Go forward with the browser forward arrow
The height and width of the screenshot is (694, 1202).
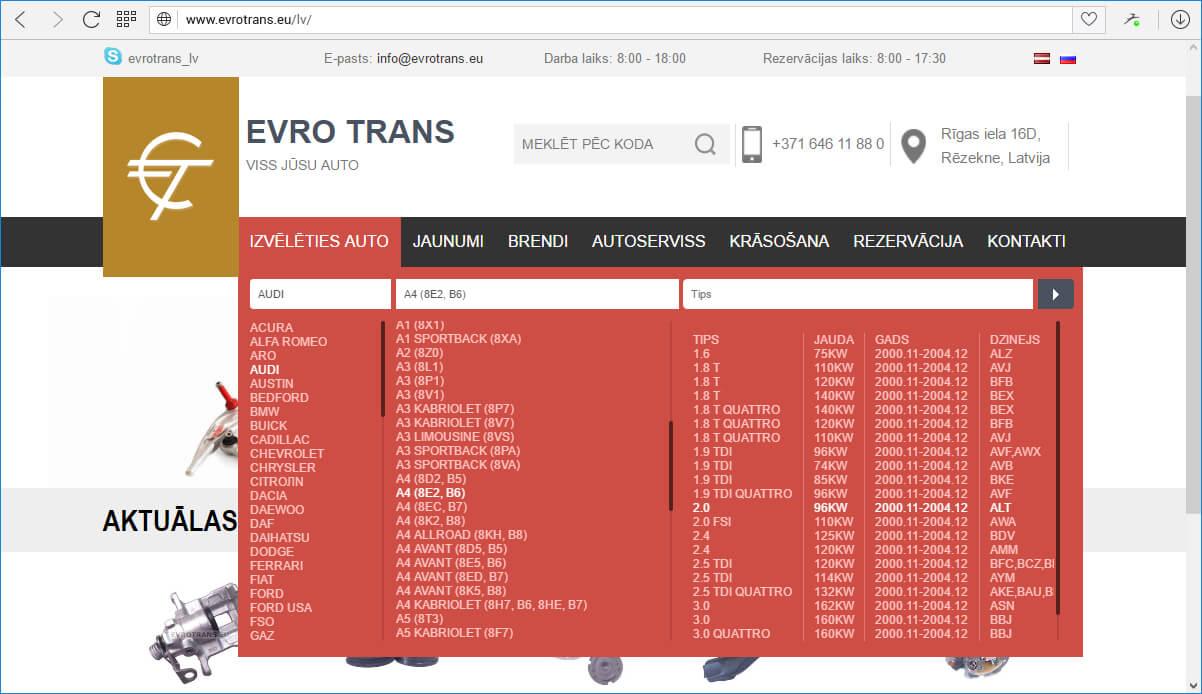[x=57, y=19]
